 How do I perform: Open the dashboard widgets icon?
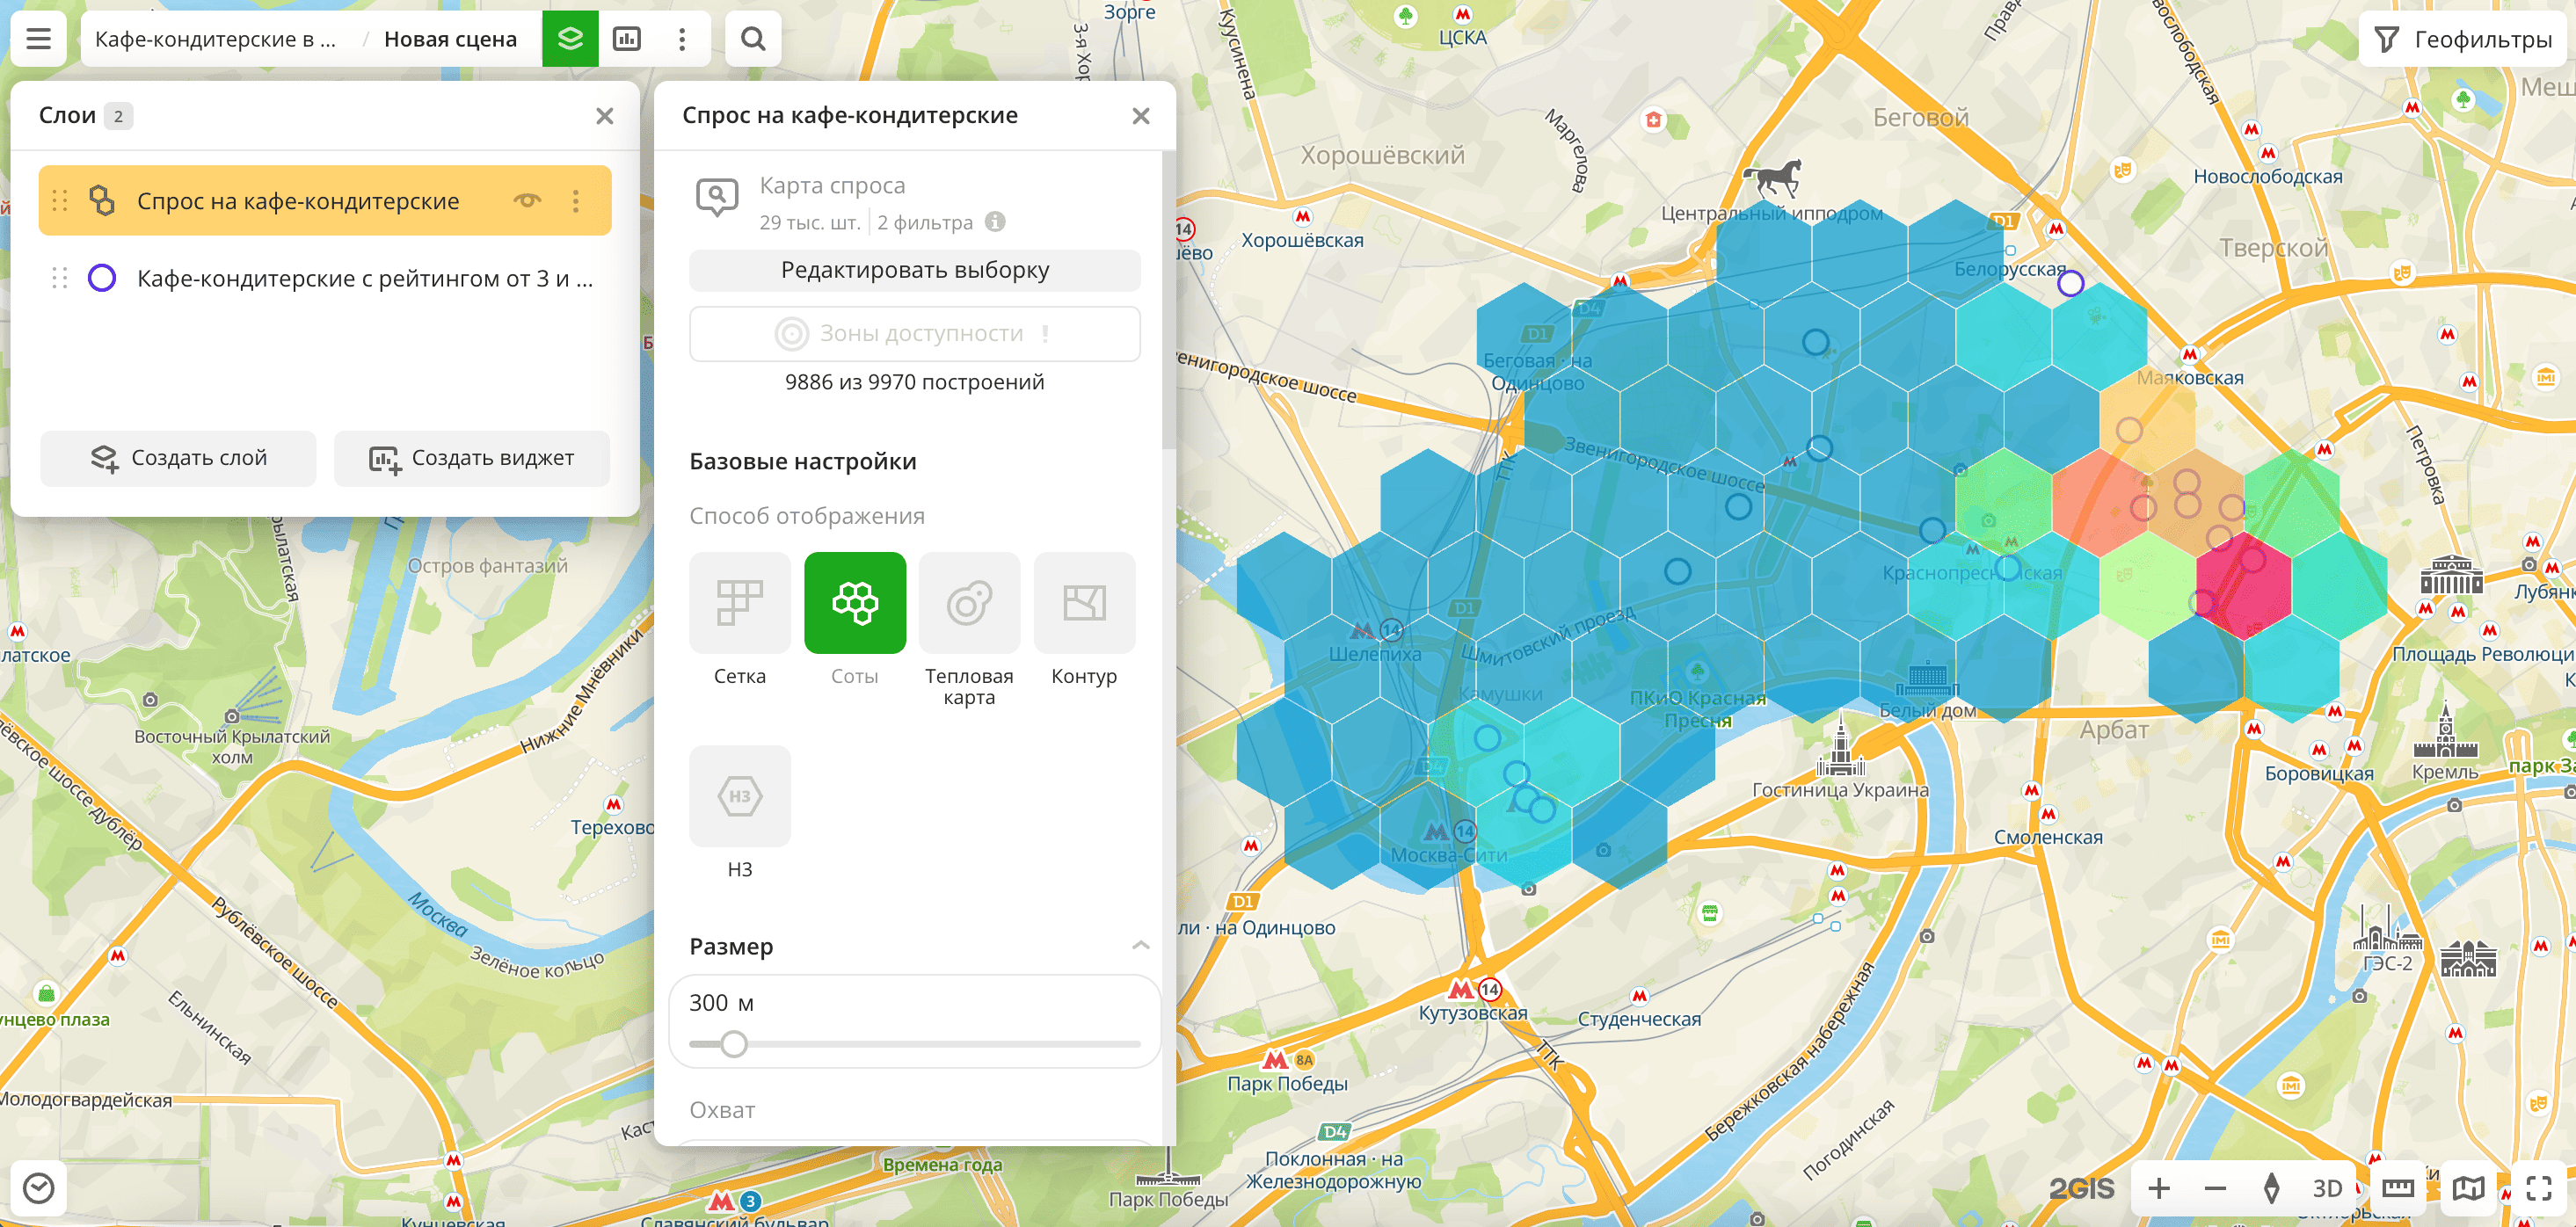pos(627,39)
